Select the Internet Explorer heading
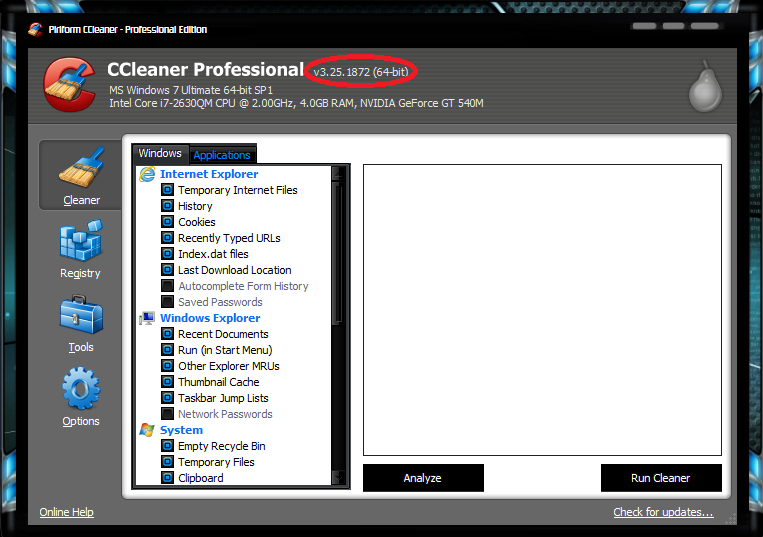The height and width of the screenshot is (537, 763). pyautogui.click(x=209, y=174)
